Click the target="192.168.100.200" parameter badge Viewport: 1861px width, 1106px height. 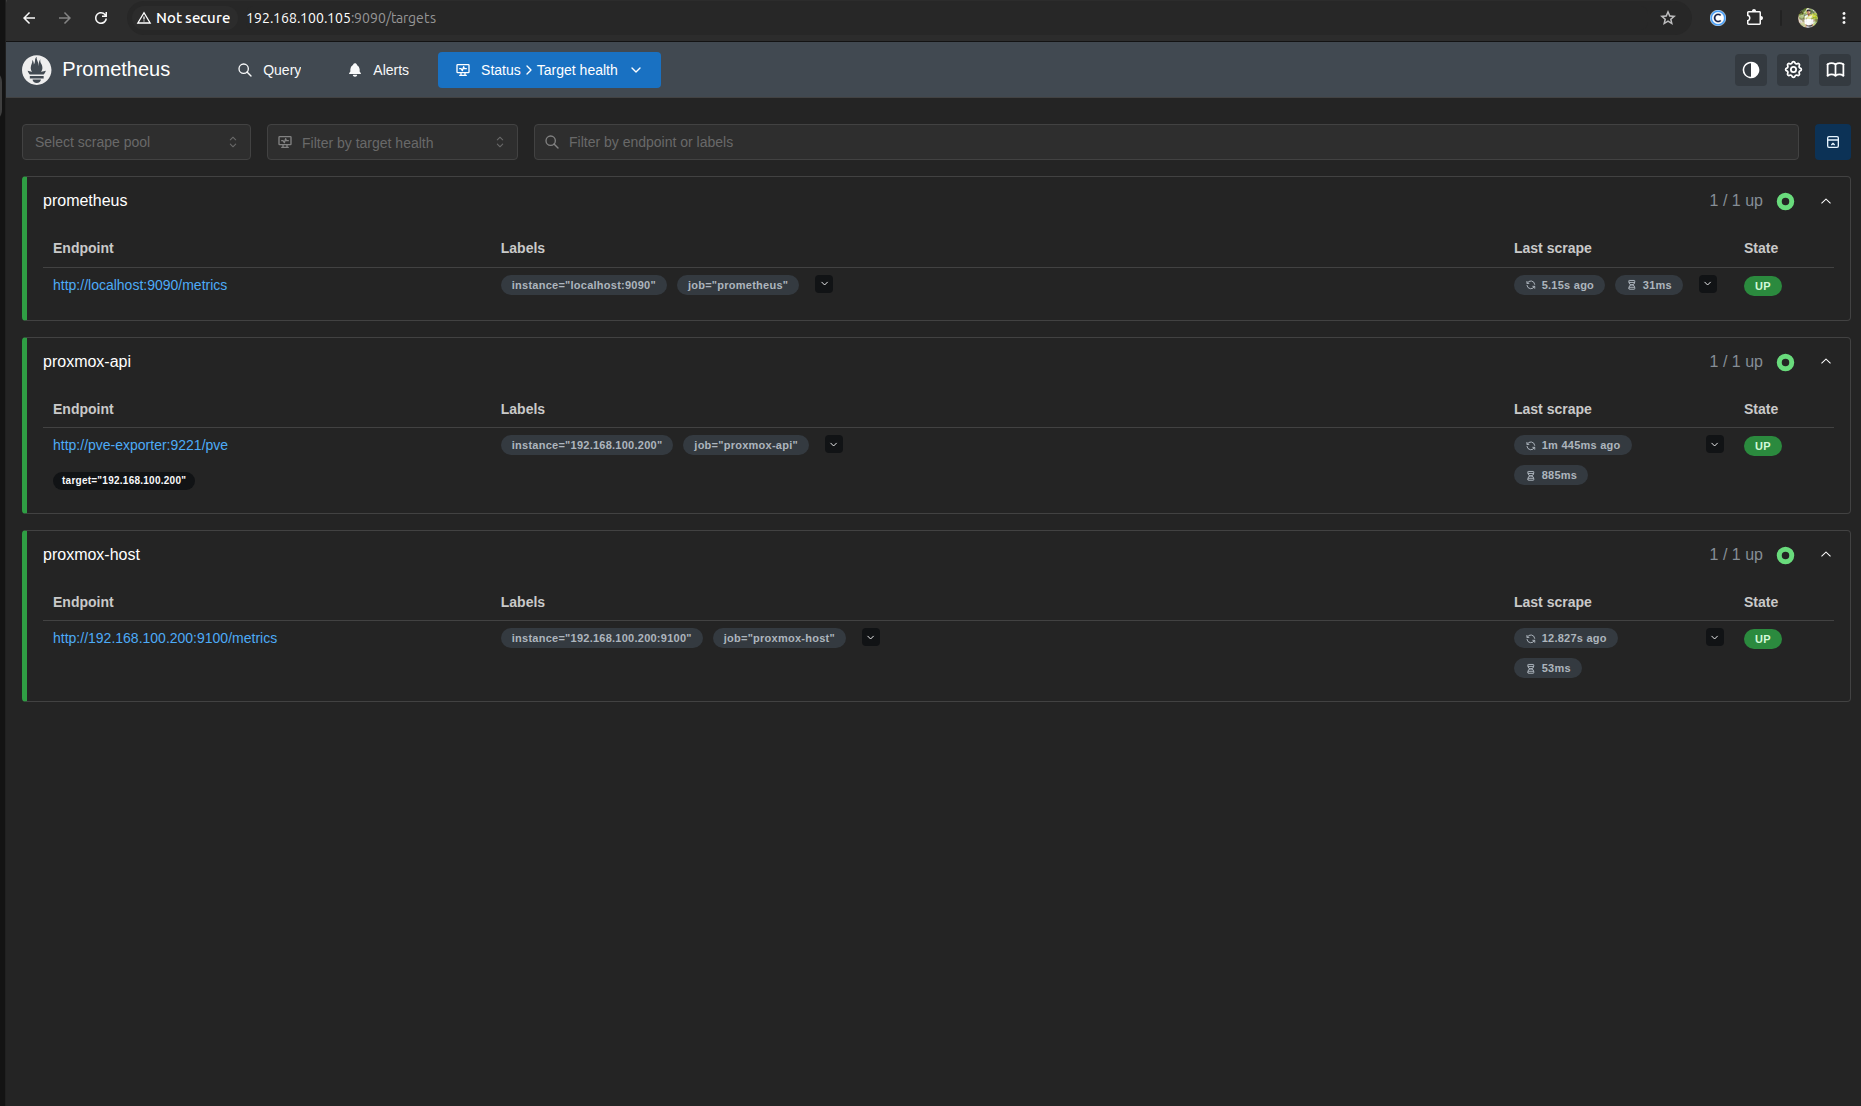pos(124,480)
